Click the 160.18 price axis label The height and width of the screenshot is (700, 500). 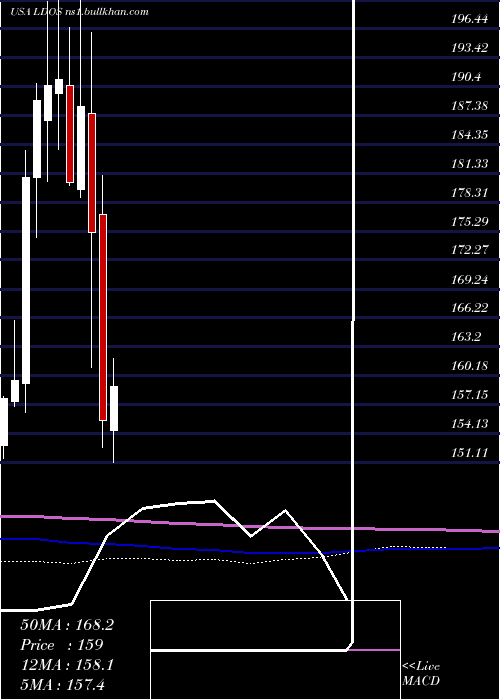coord(469,366)
